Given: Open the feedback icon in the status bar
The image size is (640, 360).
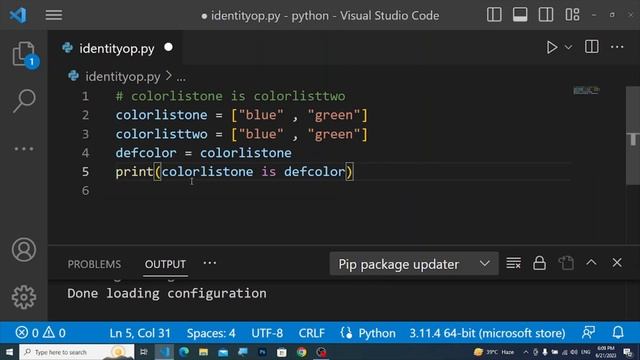Looking at the screenshot, I should [x=588, y=333].
